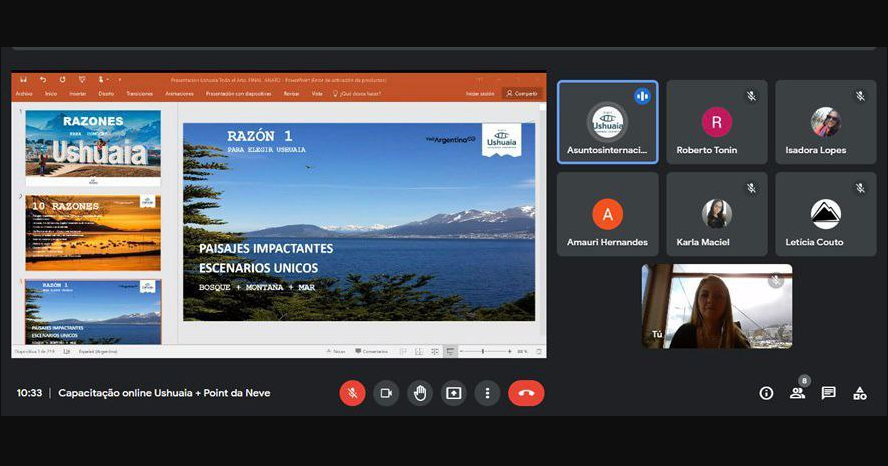888x466 pixels.
Task: Click the zoom percentage value
Action: (x=522, y=352)
